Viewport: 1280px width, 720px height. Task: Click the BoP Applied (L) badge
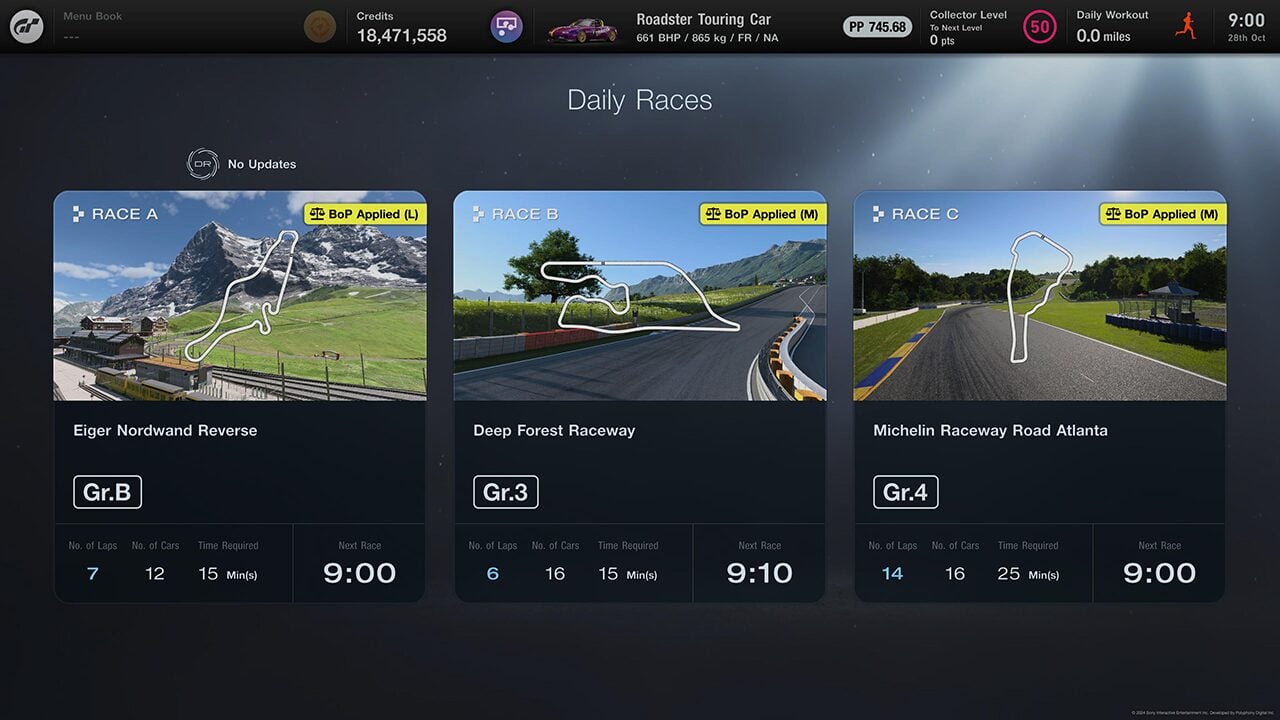pos(364,214)
